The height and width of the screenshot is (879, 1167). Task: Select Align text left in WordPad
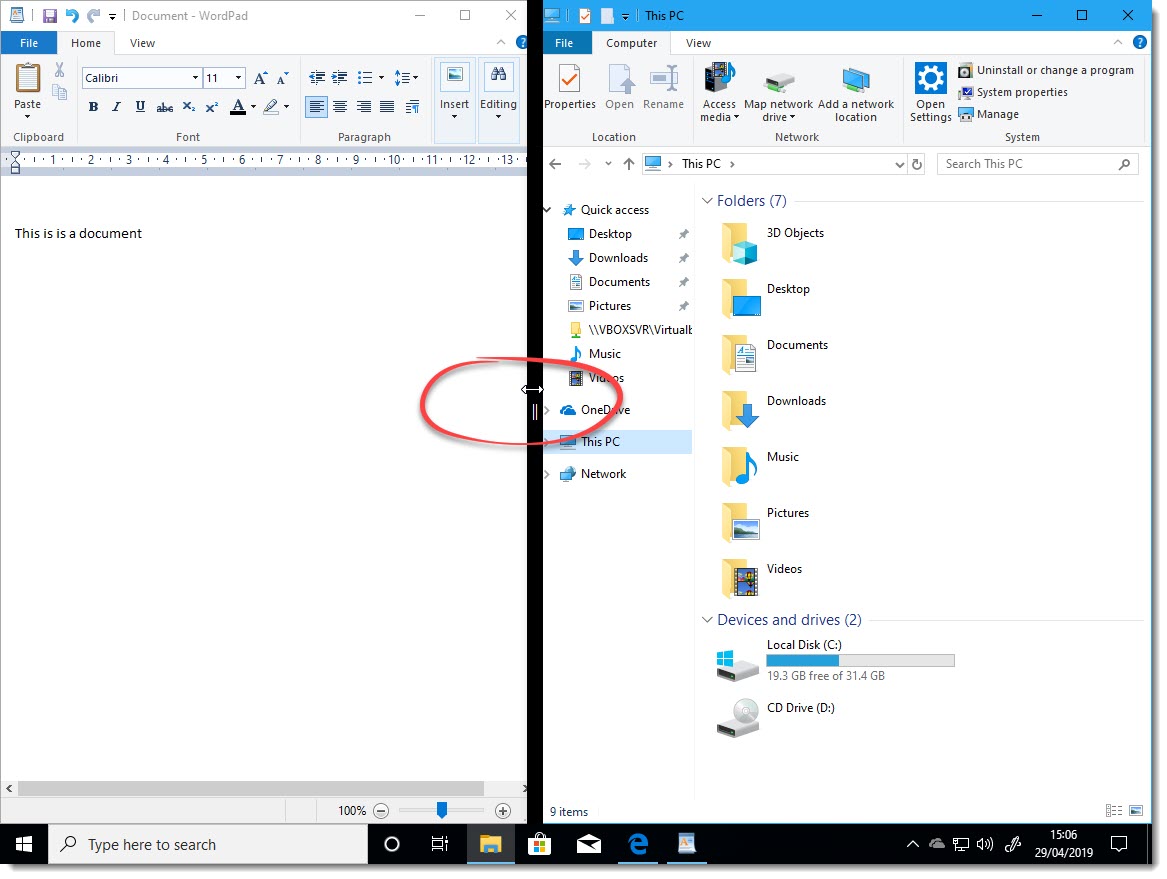pyautogui.click(x=316, y=107)
